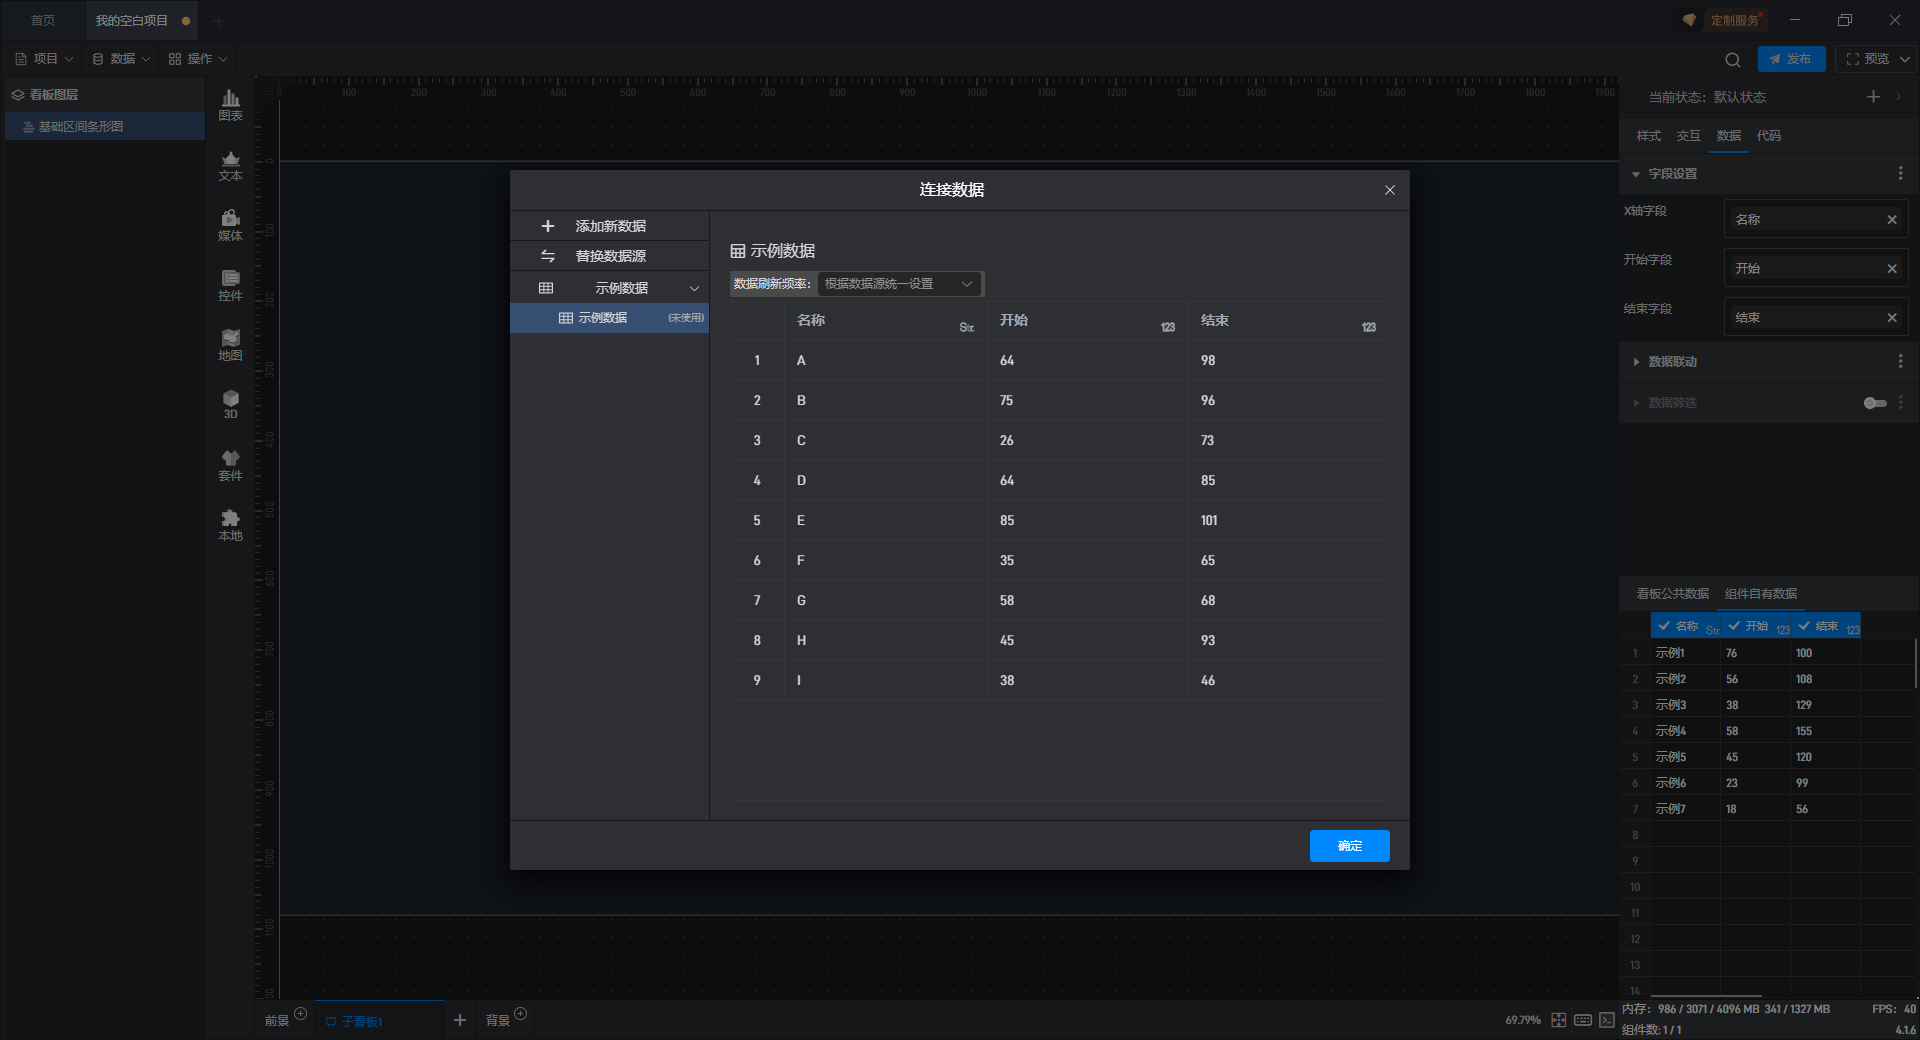Toggle the 数据筛选 switch
Viewport: 1920px width, 1040px height.
tap(1875, 403)
